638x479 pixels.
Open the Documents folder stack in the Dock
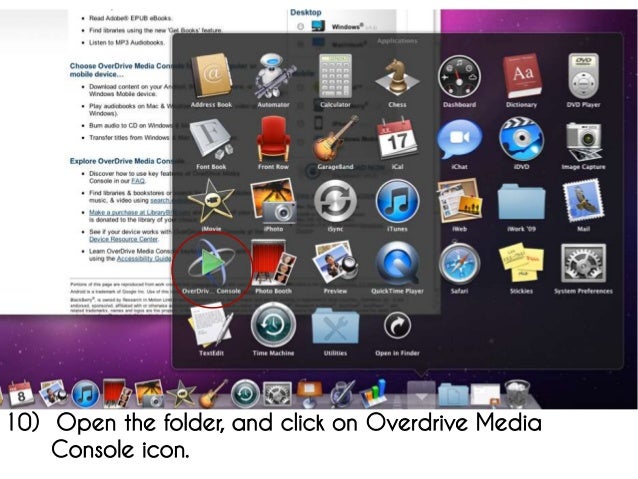[453, 394]
